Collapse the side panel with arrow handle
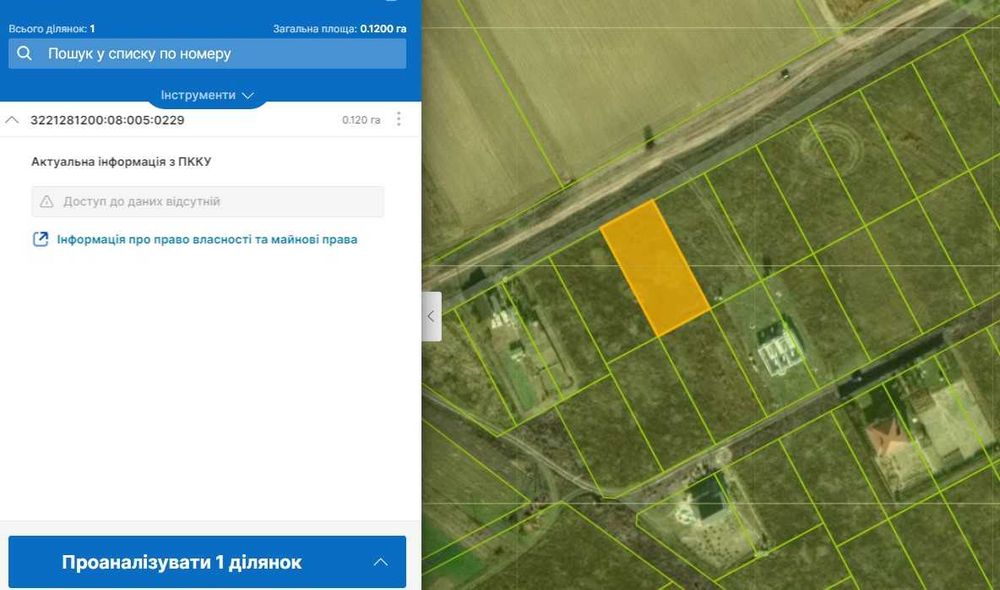The image size is (1000, 590). click(x=432, y=316)
